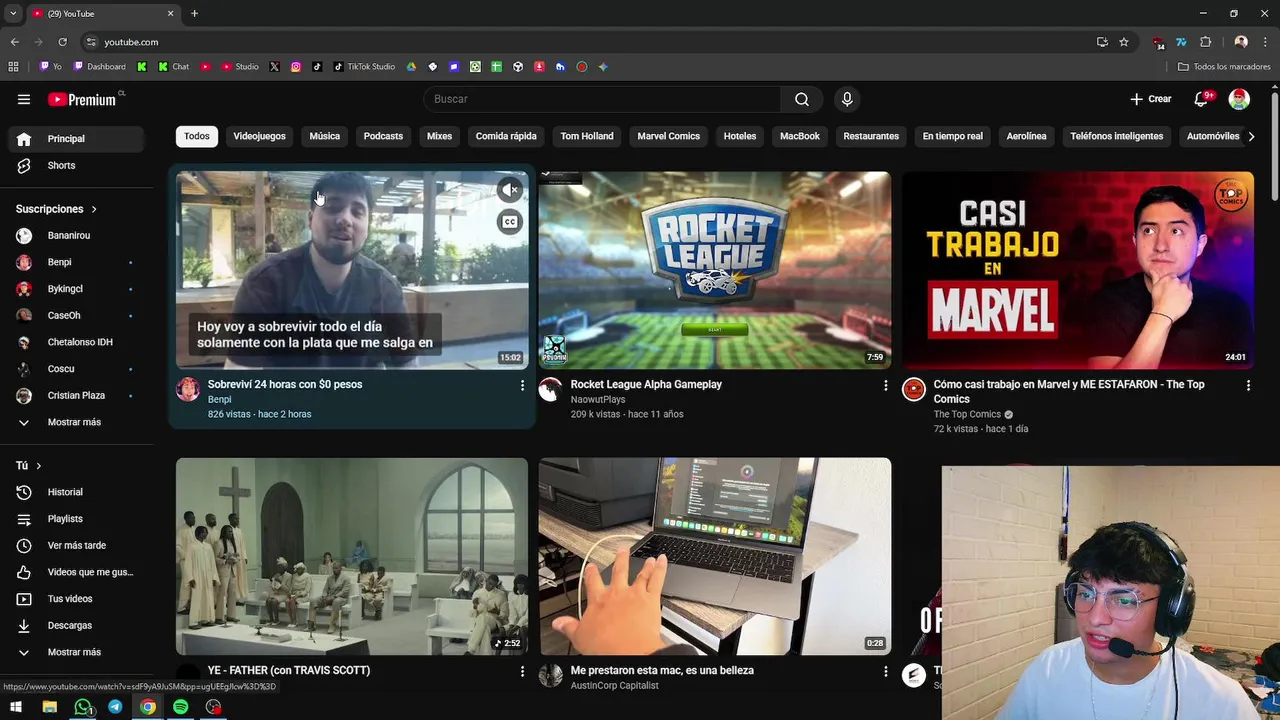Go to Principal home in sidebar
The image size is (1280, 720).
coord(75,139)
